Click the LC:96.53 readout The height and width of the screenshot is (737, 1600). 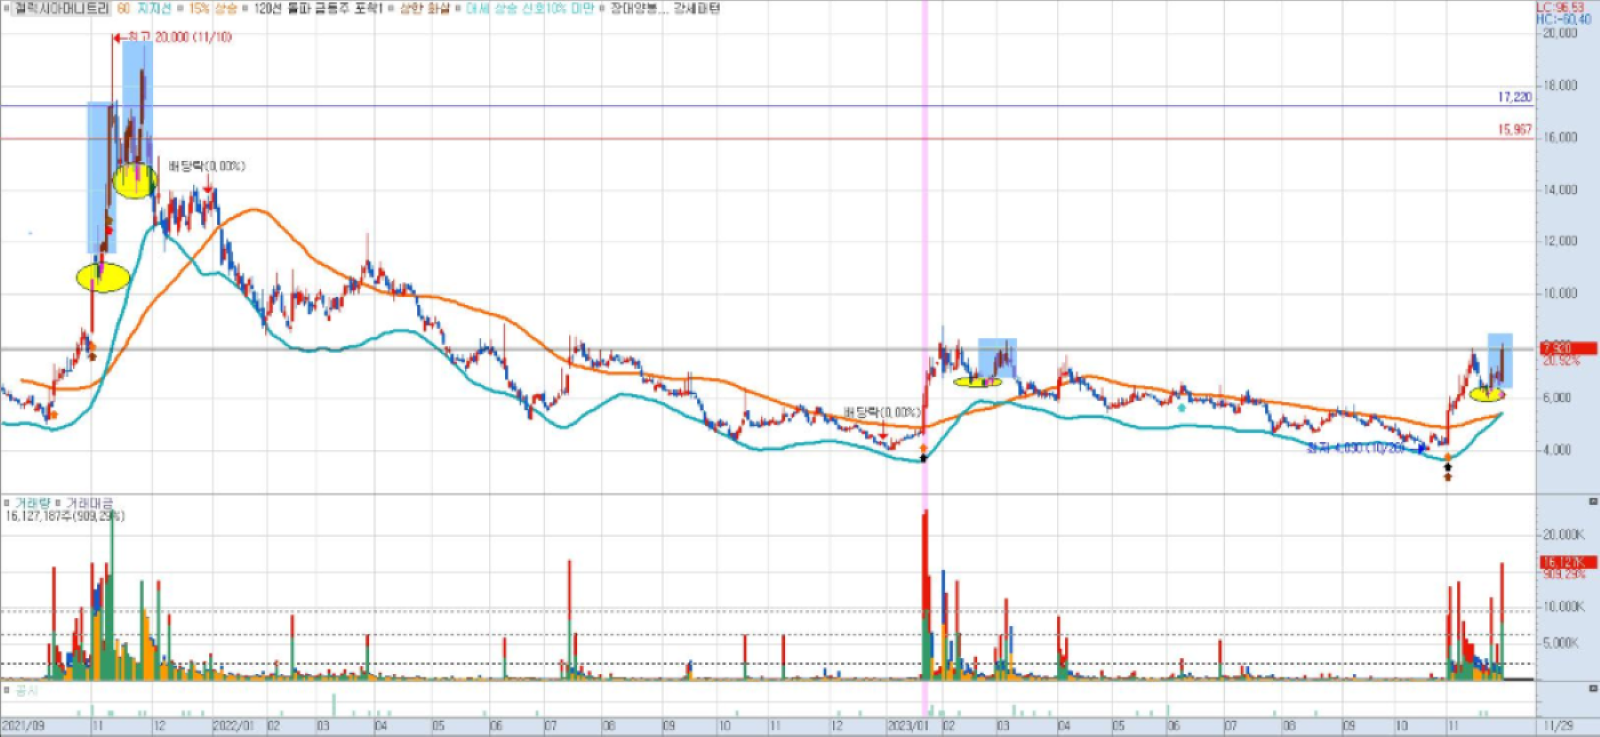[x=1561, y=7]
